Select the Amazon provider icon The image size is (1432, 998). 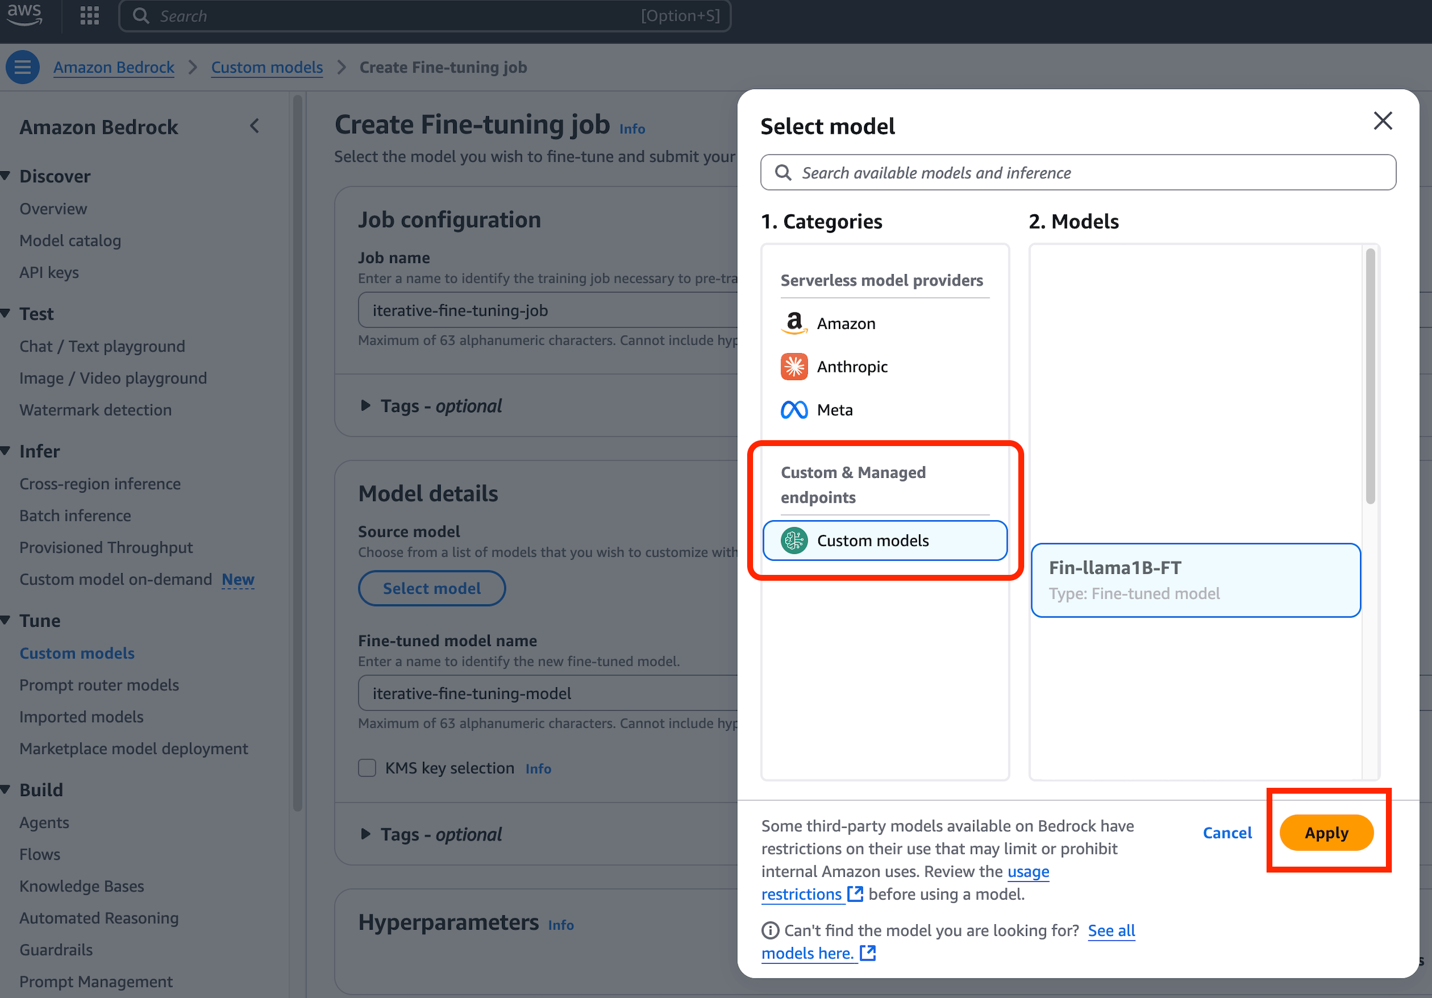(793, 323)
